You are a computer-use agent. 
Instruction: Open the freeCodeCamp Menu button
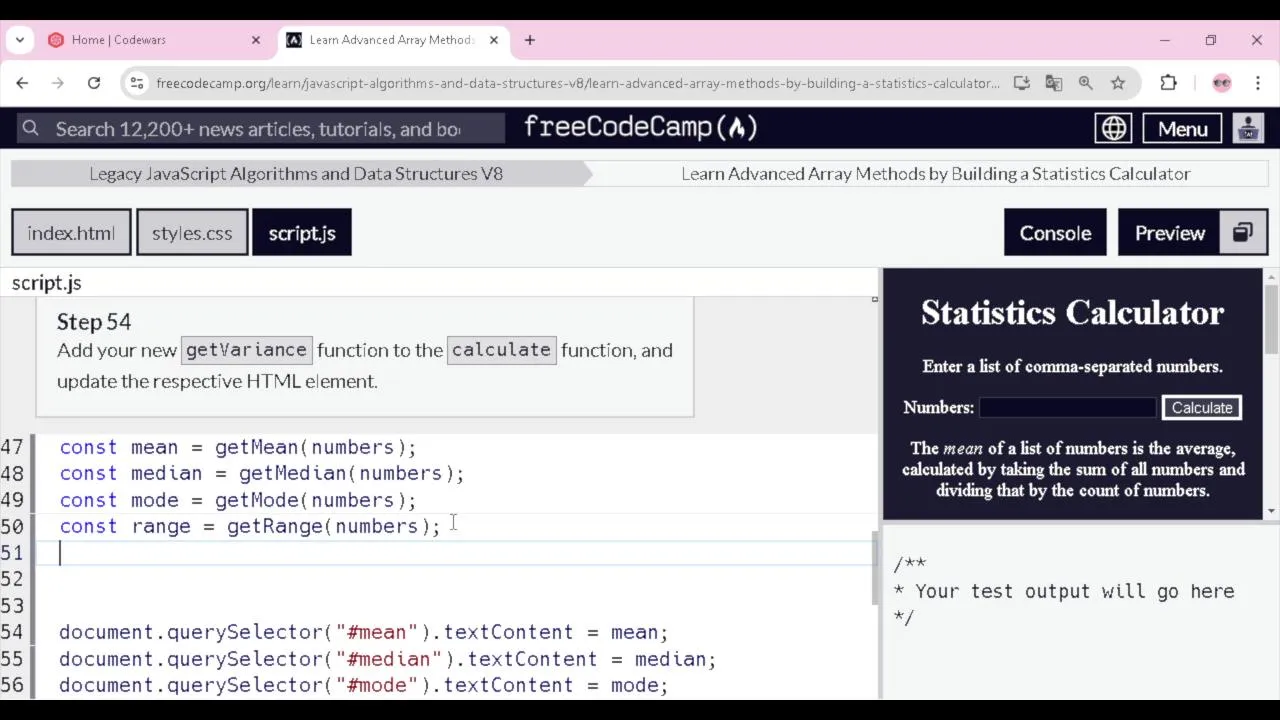point(1183,129)
